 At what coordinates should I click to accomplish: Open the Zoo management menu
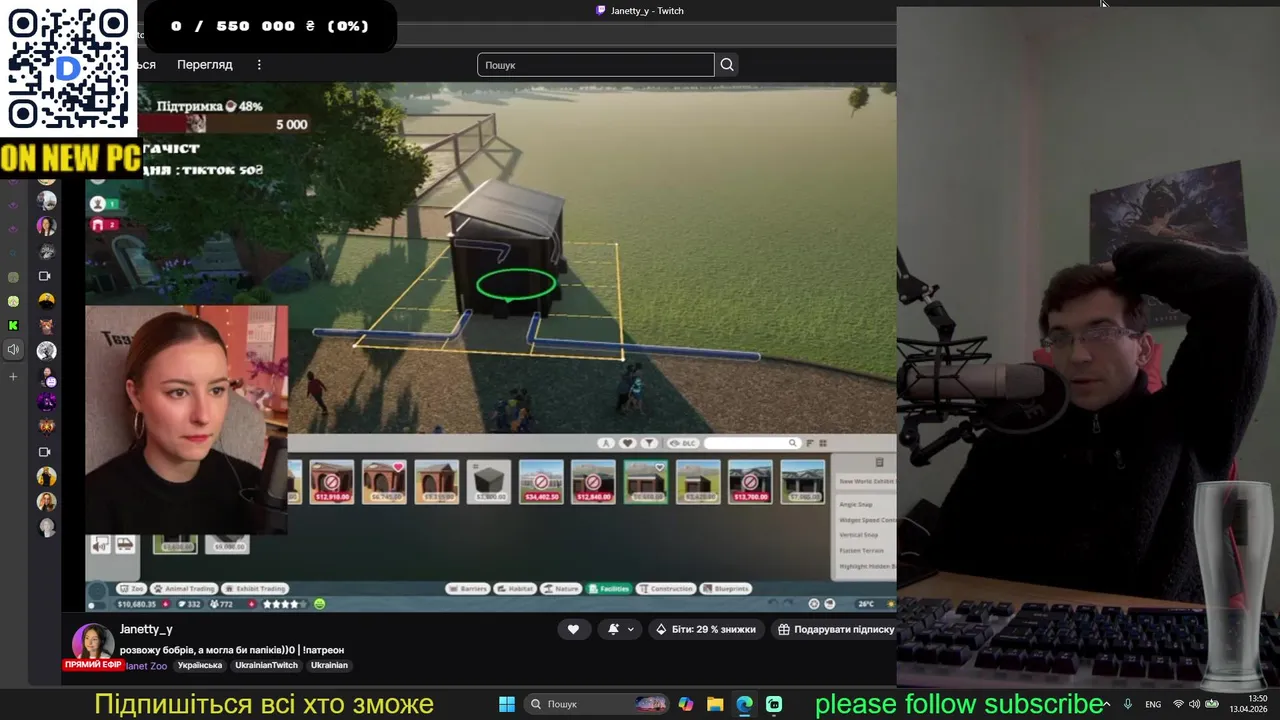(x=131, y=588)
